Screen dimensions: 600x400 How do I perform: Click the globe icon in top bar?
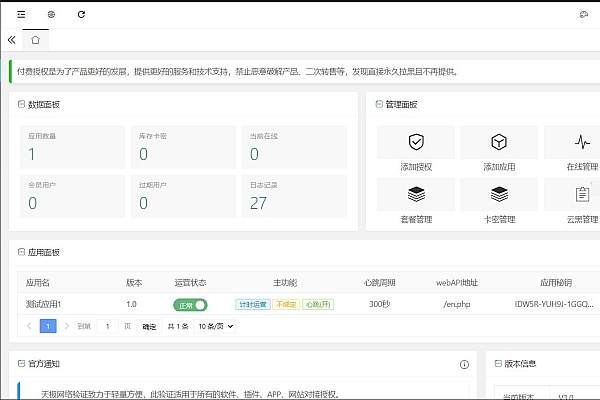point(51,15)
